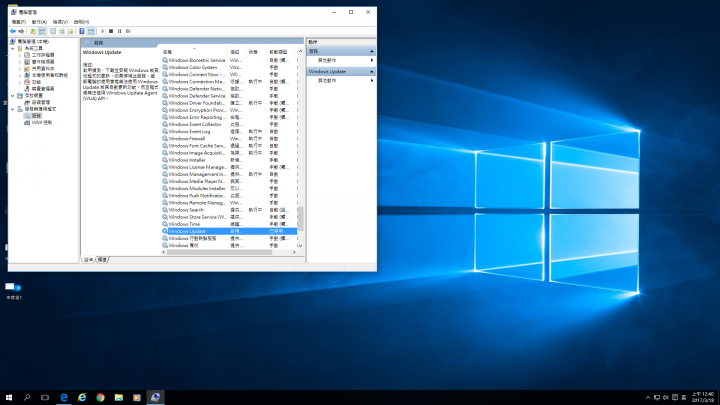Open the View (V) menu
Screen dimensions: 720x405
[60, 22]
